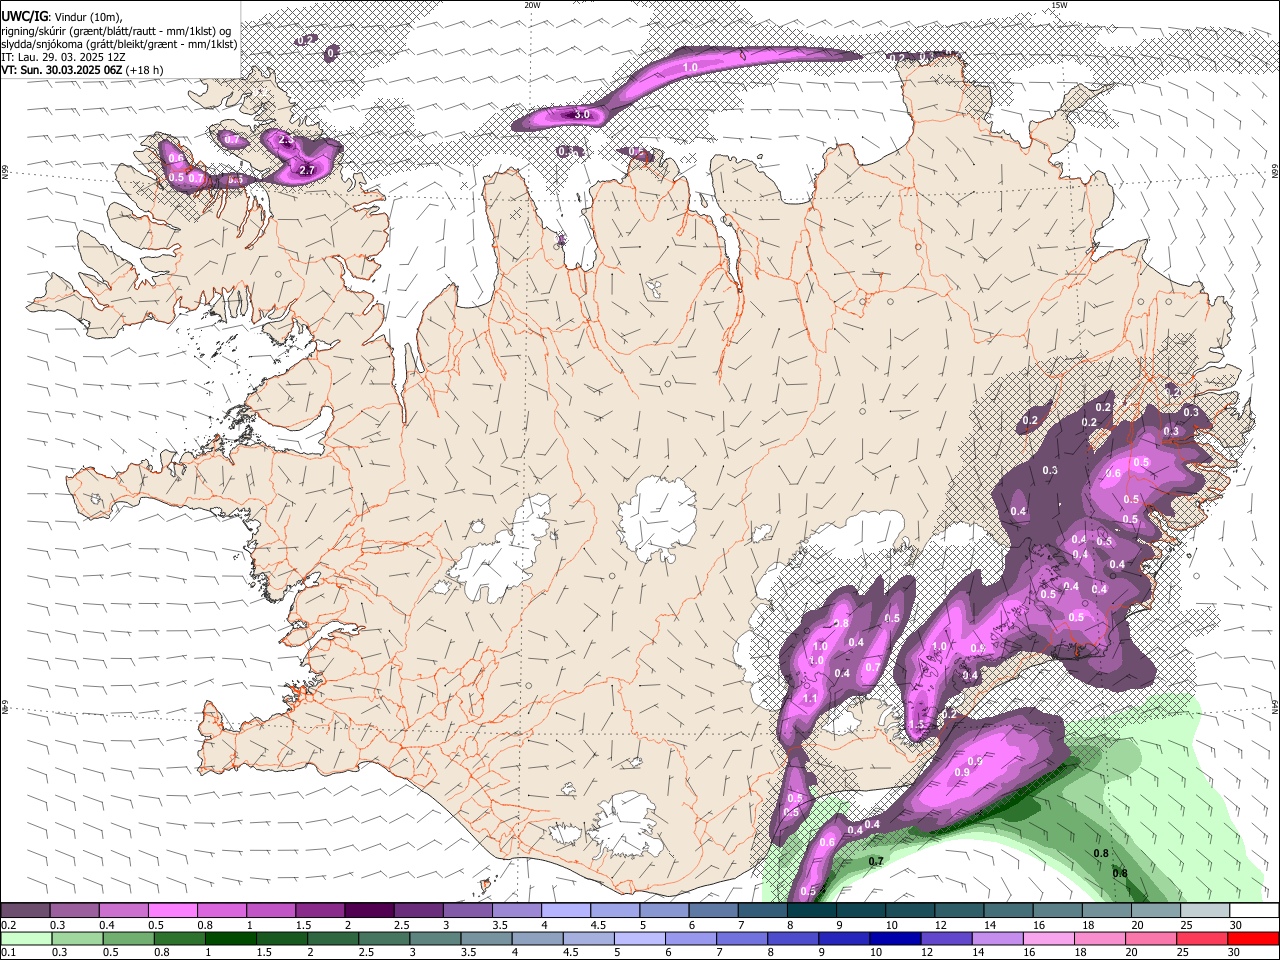Click the 1.1 snowfall value label
The image size is (1280, 960).
(810, 698)
